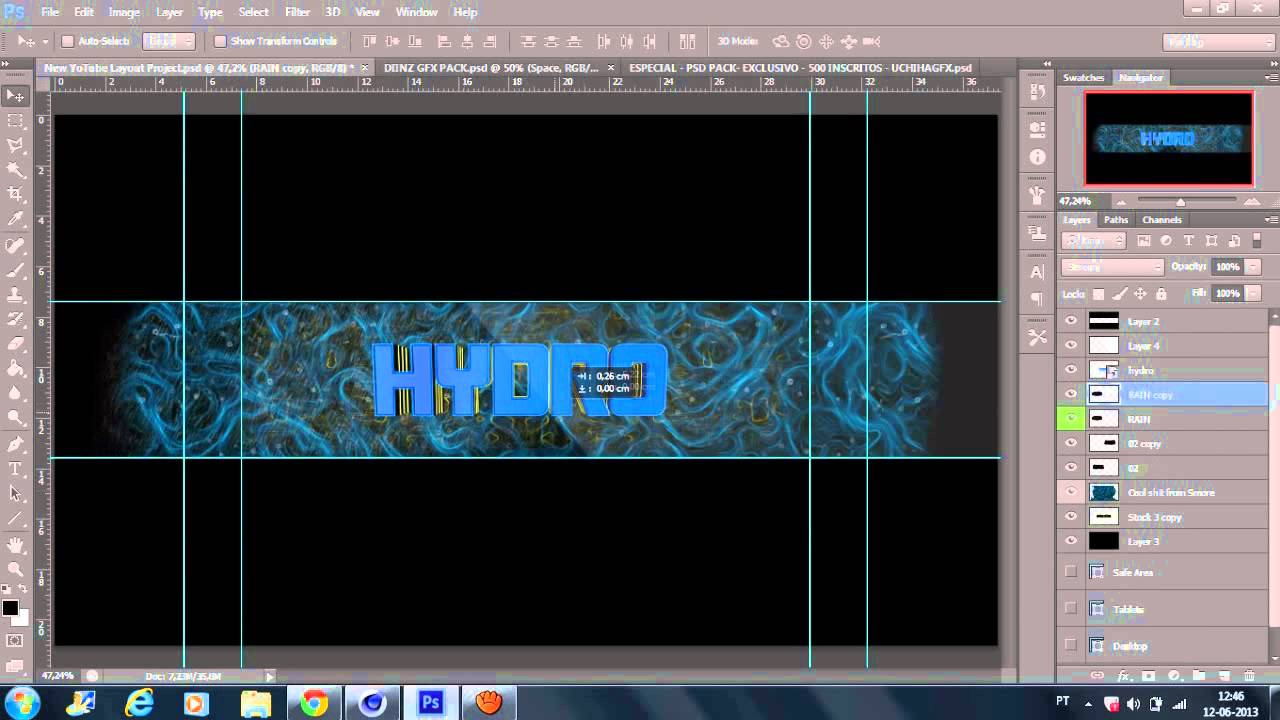Open the Layers panel flyout menu
This screenshot has height=720, width=1280.
point(1271,220)
